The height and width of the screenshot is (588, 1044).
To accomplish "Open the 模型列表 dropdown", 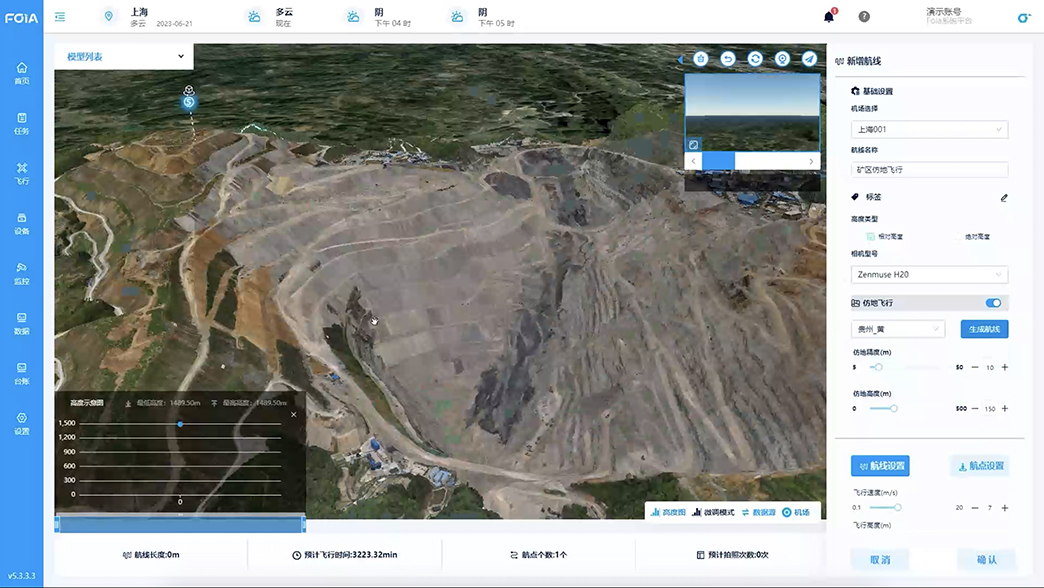I will [124, 57].
